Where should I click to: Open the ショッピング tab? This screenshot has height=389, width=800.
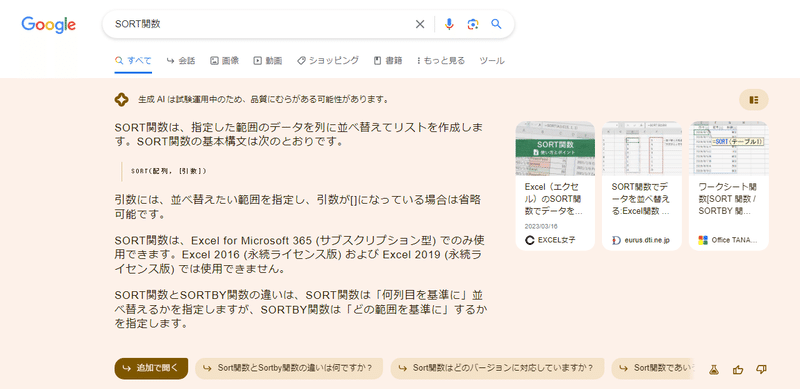coord(328,61)
